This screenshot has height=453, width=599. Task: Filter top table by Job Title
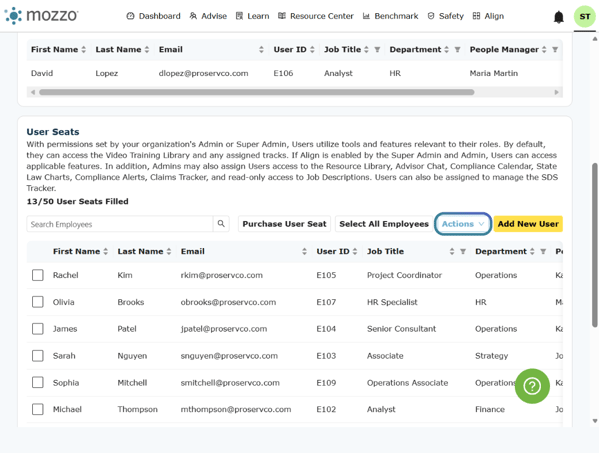377,50
